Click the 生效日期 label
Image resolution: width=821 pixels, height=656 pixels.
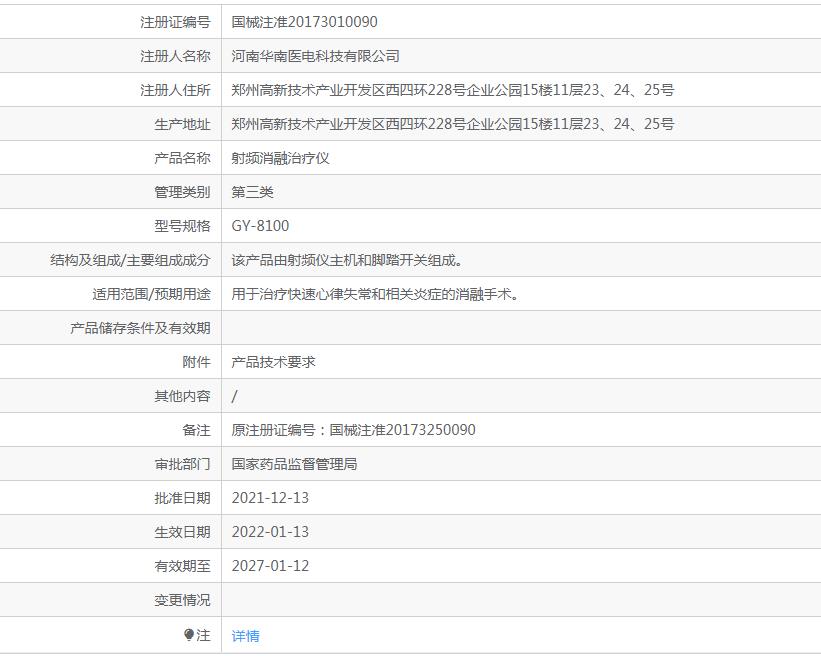pos(182,532)
